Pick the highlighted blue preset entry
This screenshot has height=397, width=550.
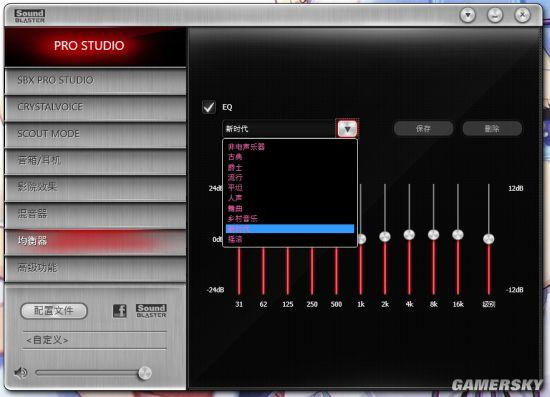point(290,229)
